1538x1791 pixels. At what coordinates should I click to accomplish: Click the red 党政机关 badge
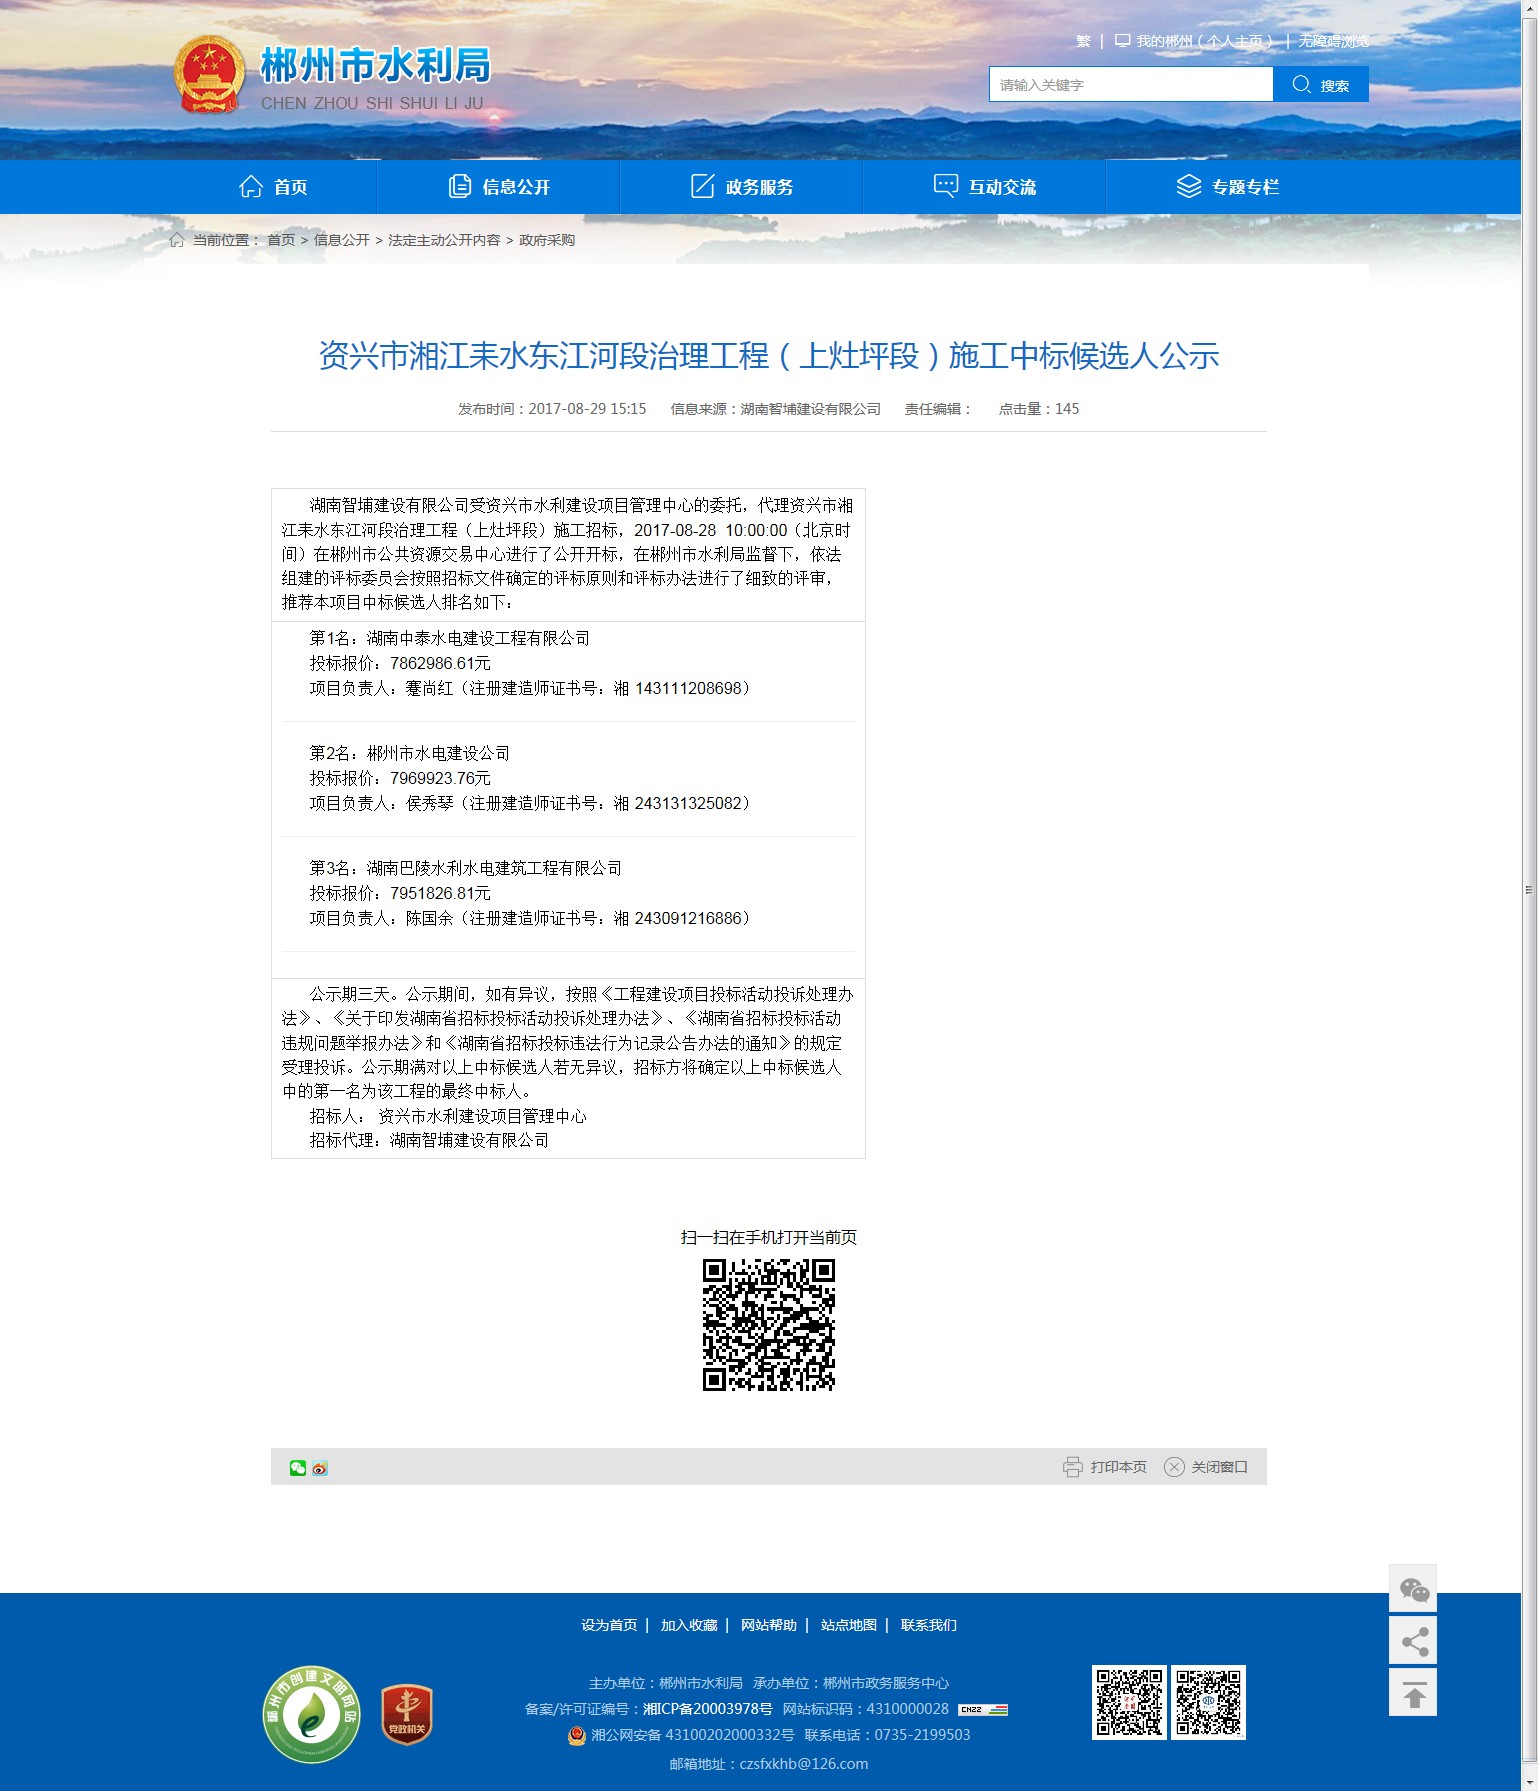[x=407, y=1714]
